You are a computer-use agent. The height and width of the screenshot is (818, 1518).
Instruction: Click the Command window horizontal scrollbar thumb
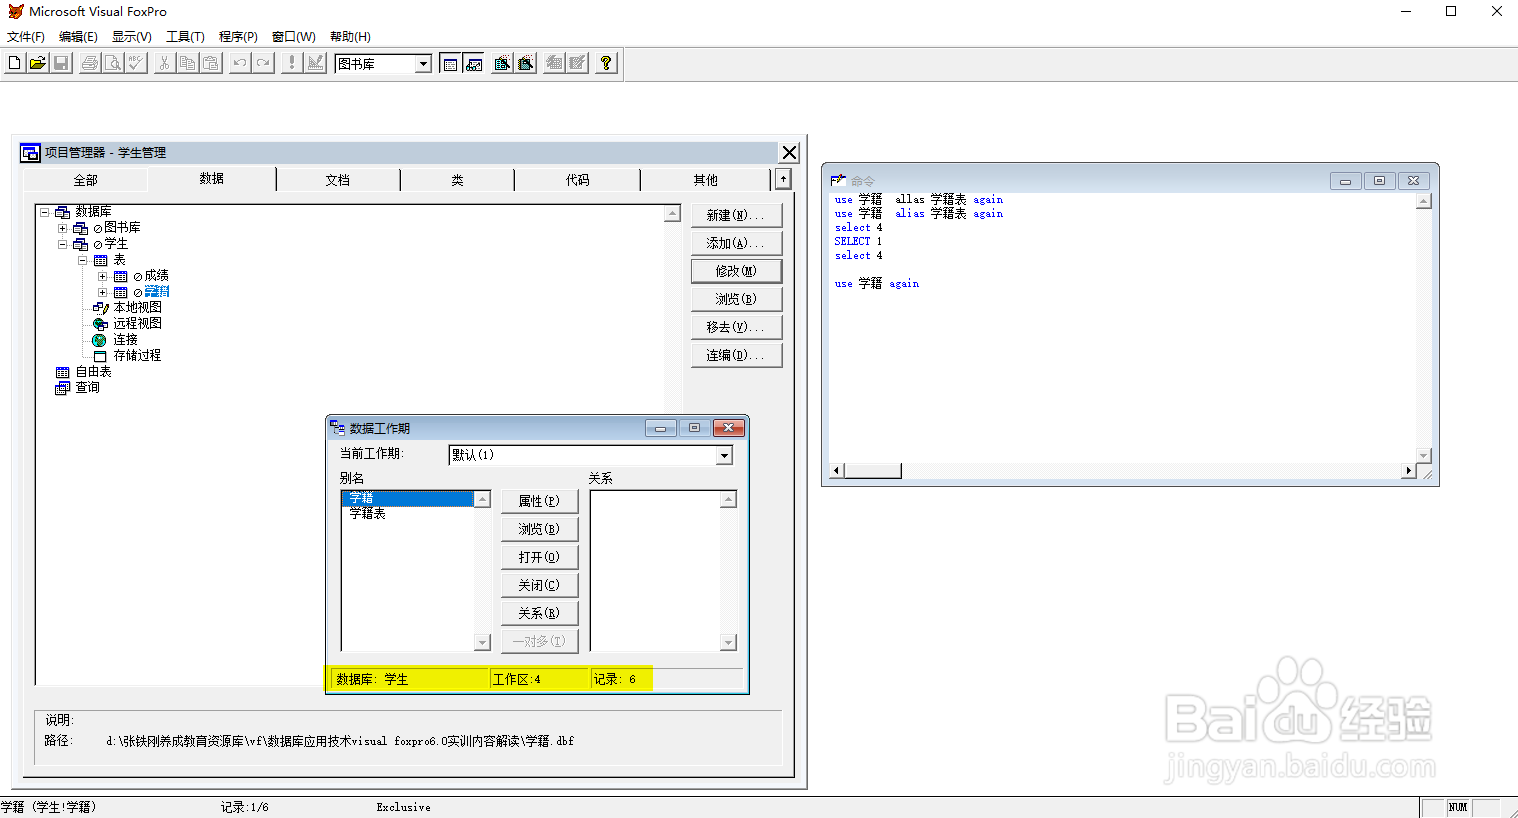pos(873,471)
